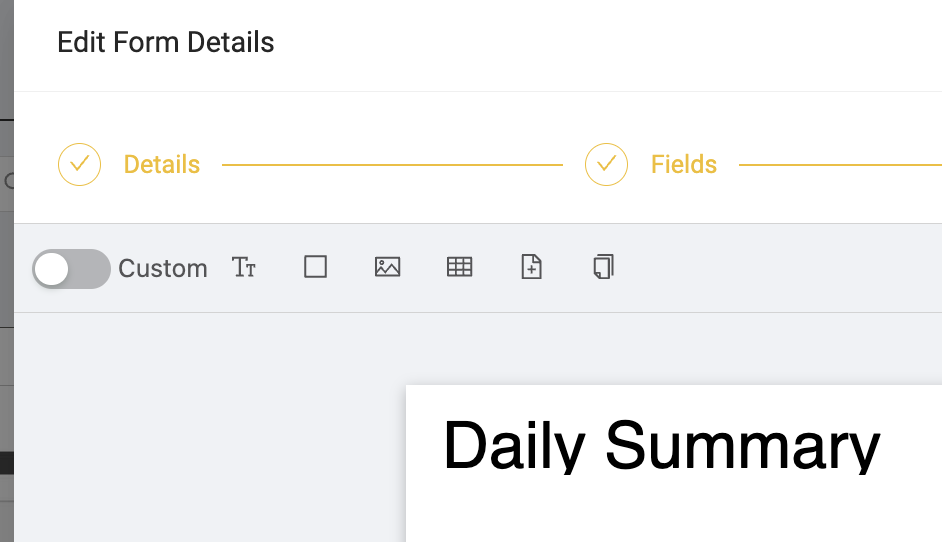Insert a table using the grid icon
The width and height of the screenshot is (942, 542).
click(x=460, y=267)
